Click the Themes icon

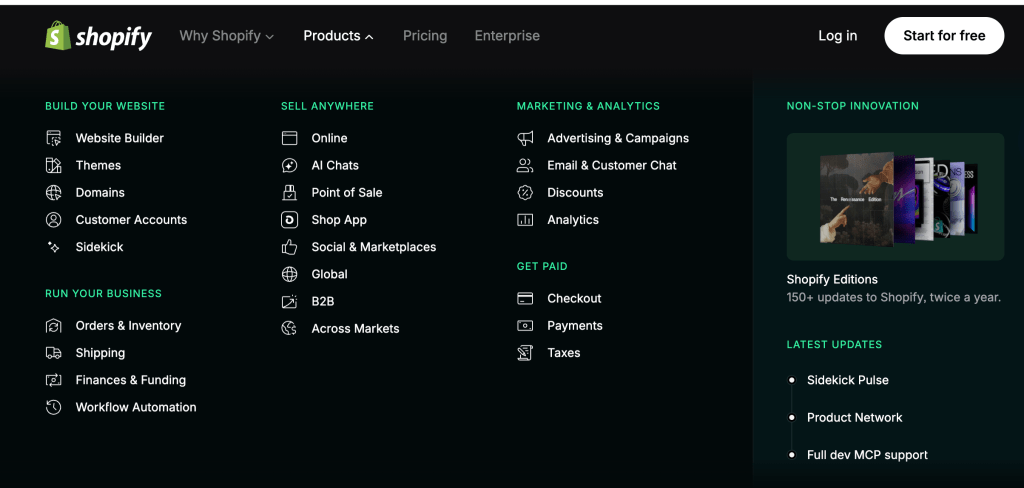pyautogui.click(x=54, y=165)
